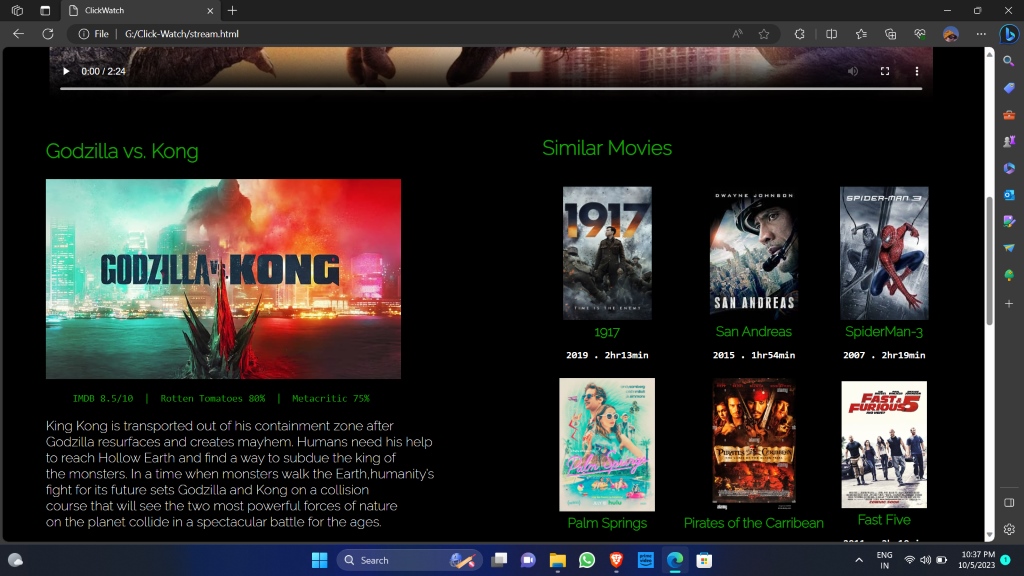The height and width of the screenshot is (576, 1024).
Task: Open the SpiderMan-3 movie poster
Action: [884, 253]
